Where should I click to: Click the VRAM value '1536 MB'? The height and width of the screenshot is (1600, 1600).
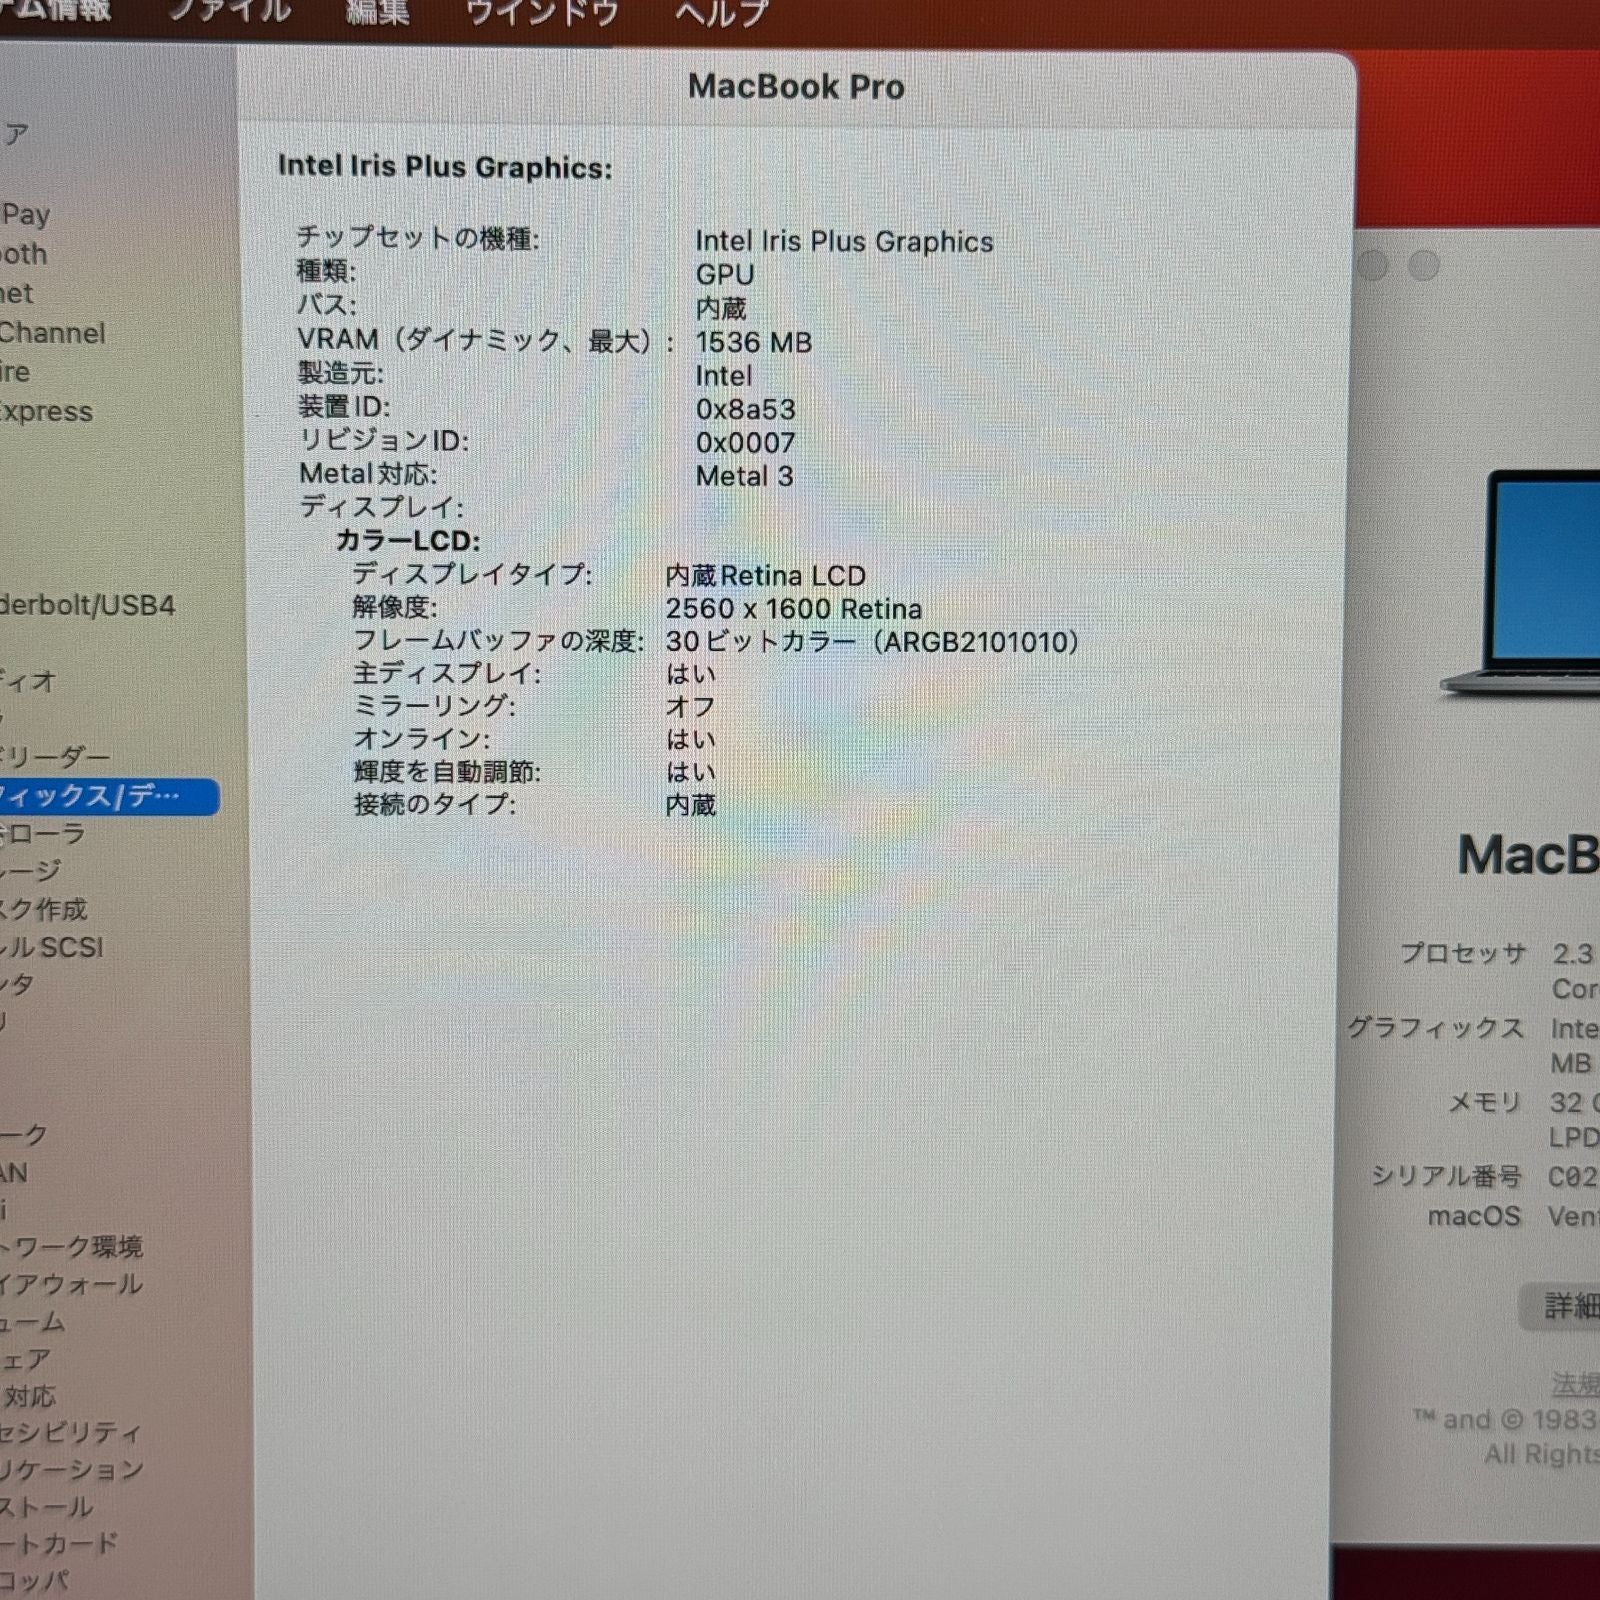coord(754,342)
